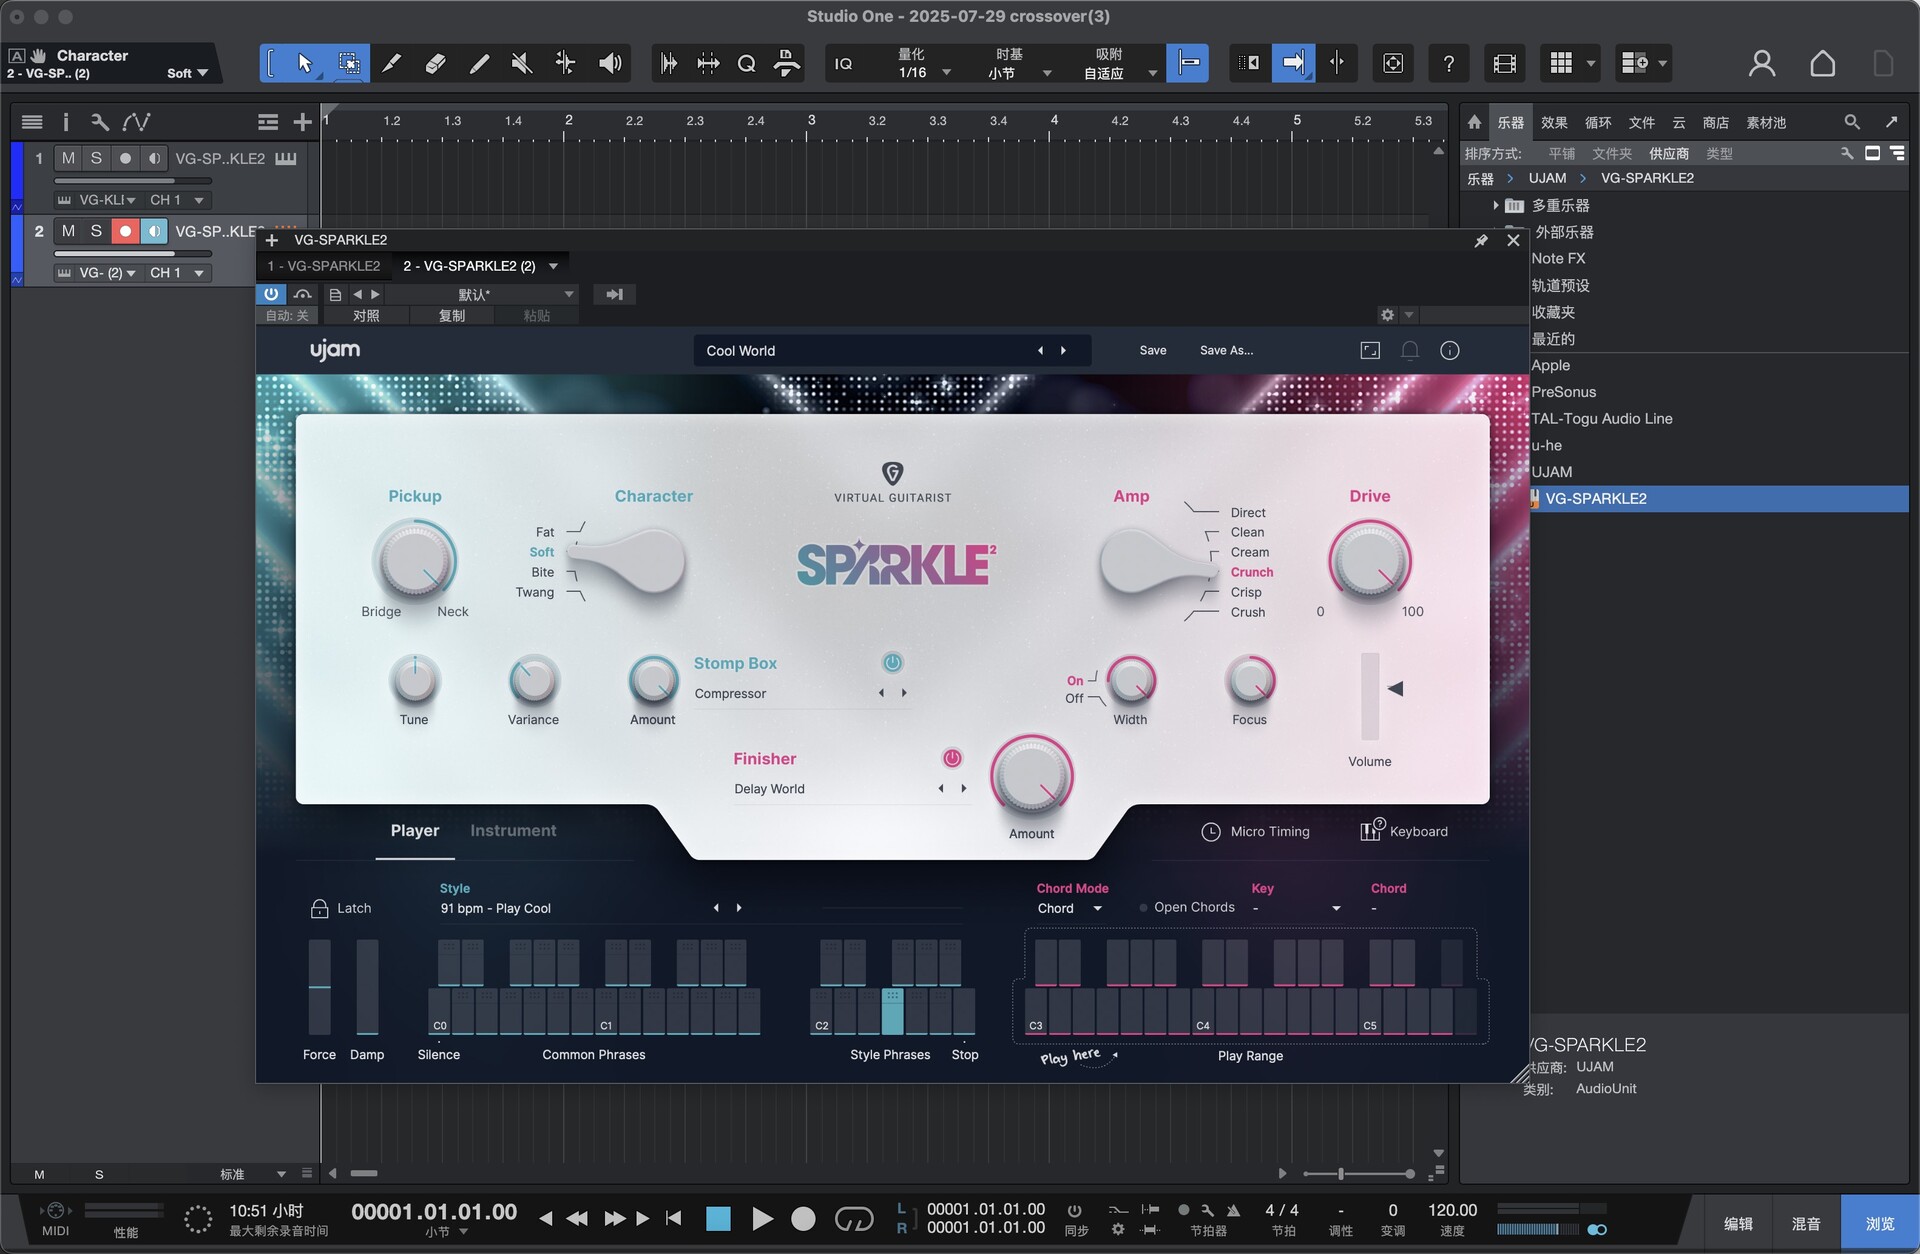Select the Eraser tool
The height and width of the screenshot is (1254, 1920).
click(435, 64)
